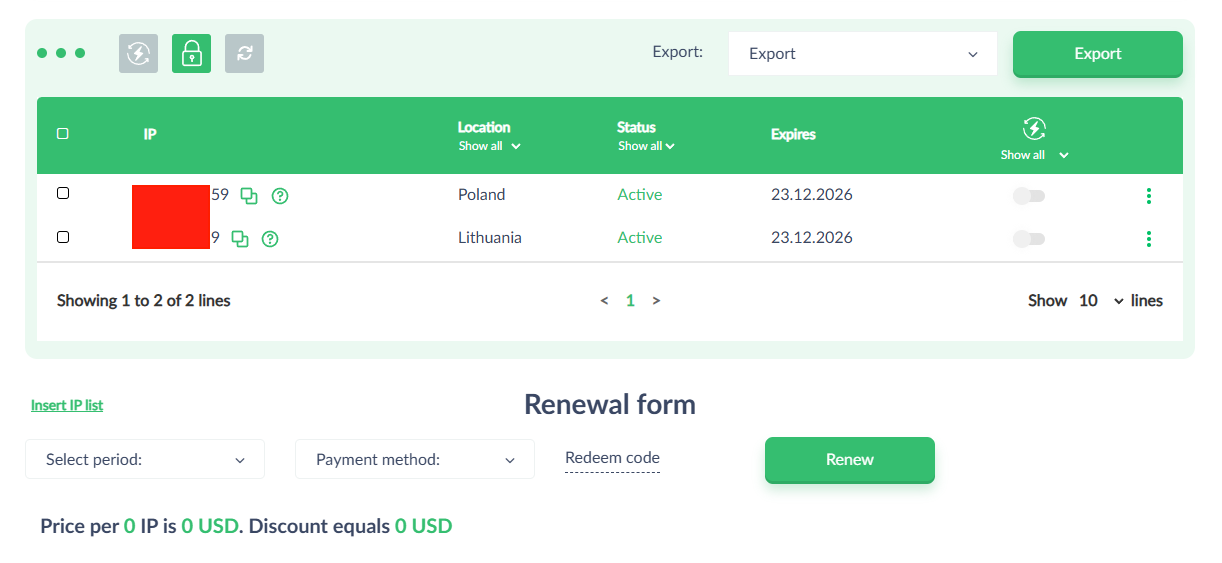Open help icon for Lithuania IP
Image resolution: width=1222 pixels, height=563 pixels.
click(270, 239)
